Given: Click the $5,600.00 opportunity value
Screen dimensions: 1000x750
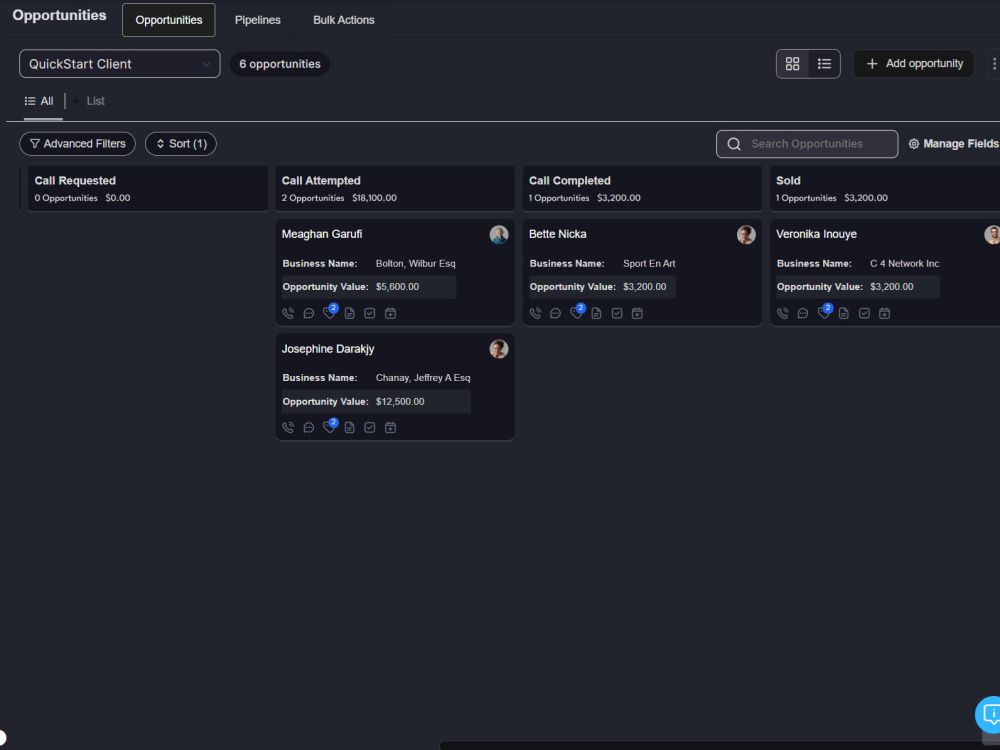Looking at the screenshot, I should [x=397, y=287].
